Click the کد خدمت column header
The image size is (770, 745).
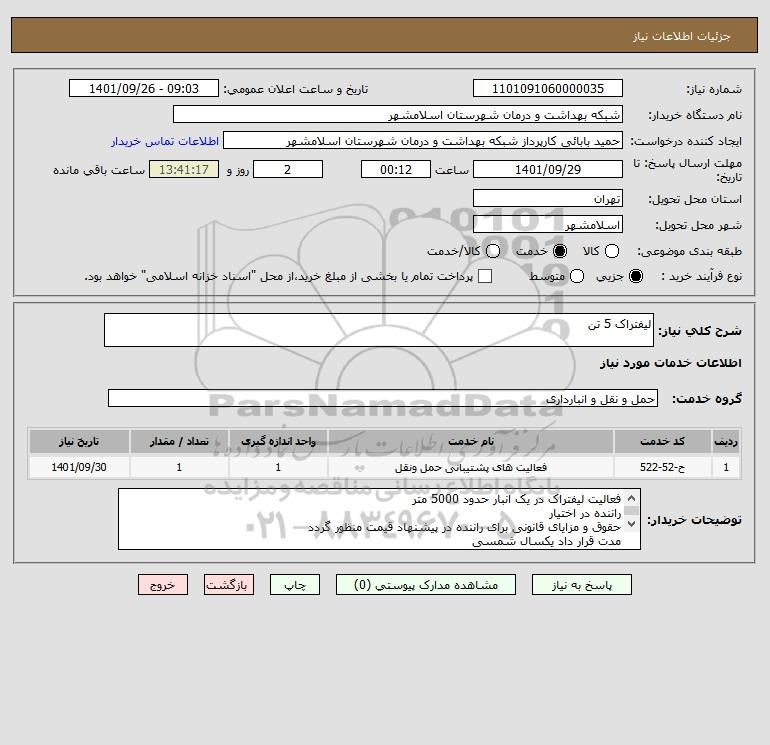(x=662, y=441)
